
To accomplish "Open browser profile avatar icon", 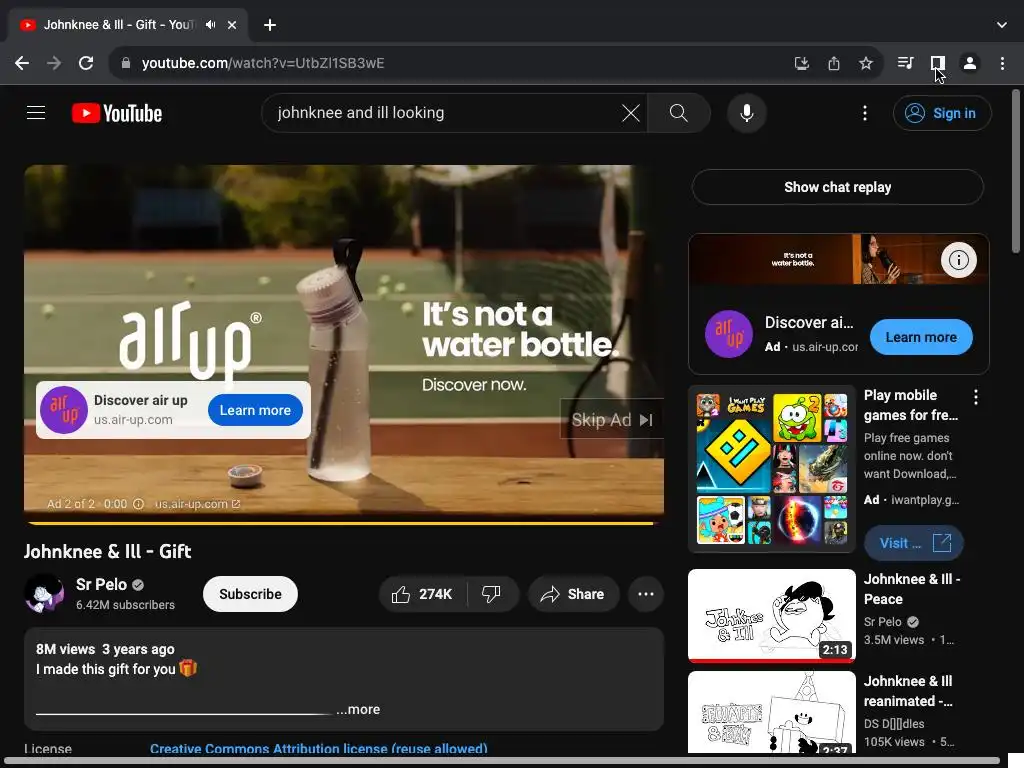I will click(x=970, y=63).
